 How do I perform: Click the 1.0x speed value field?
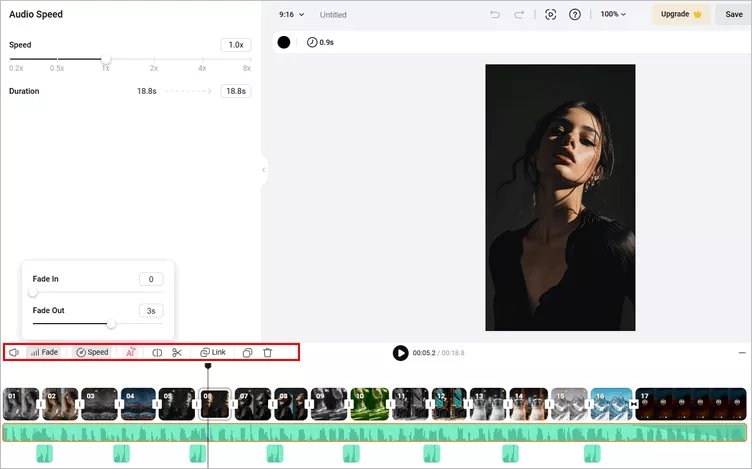coord(236,45)
